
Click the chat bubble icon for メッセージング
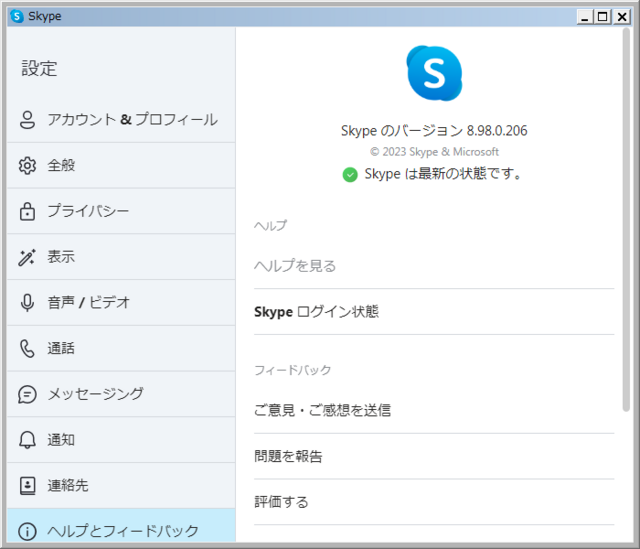click(27, 395)
